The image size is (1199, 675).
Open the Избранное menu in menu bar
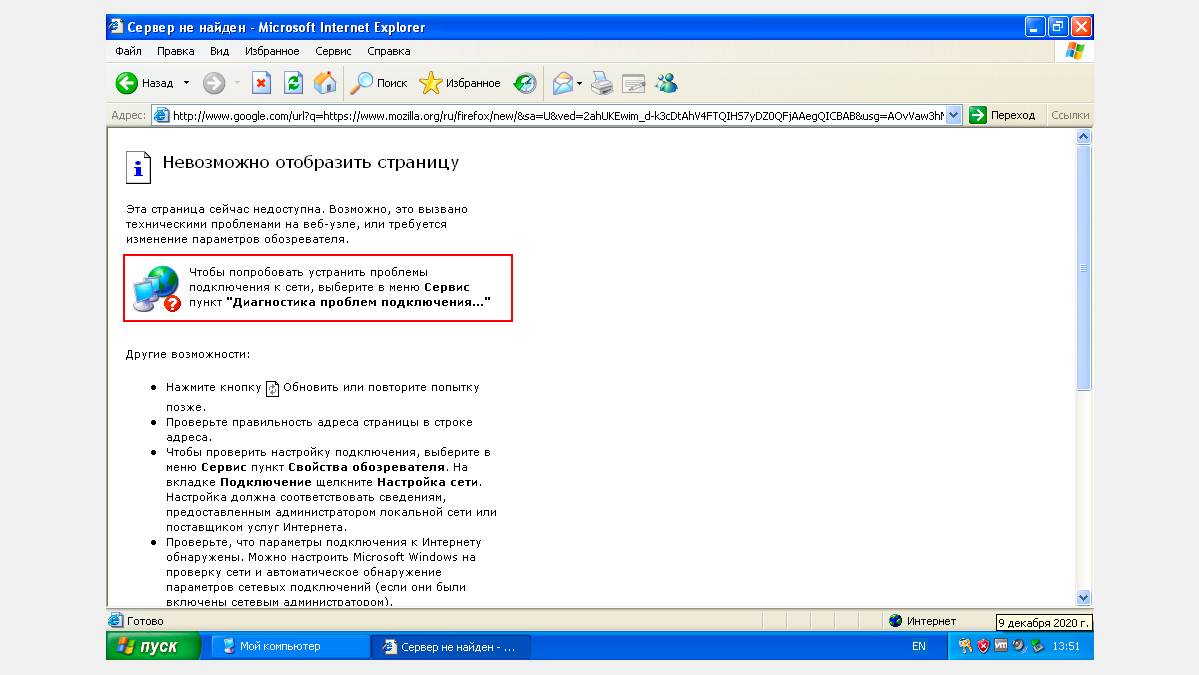click(272, 51)
